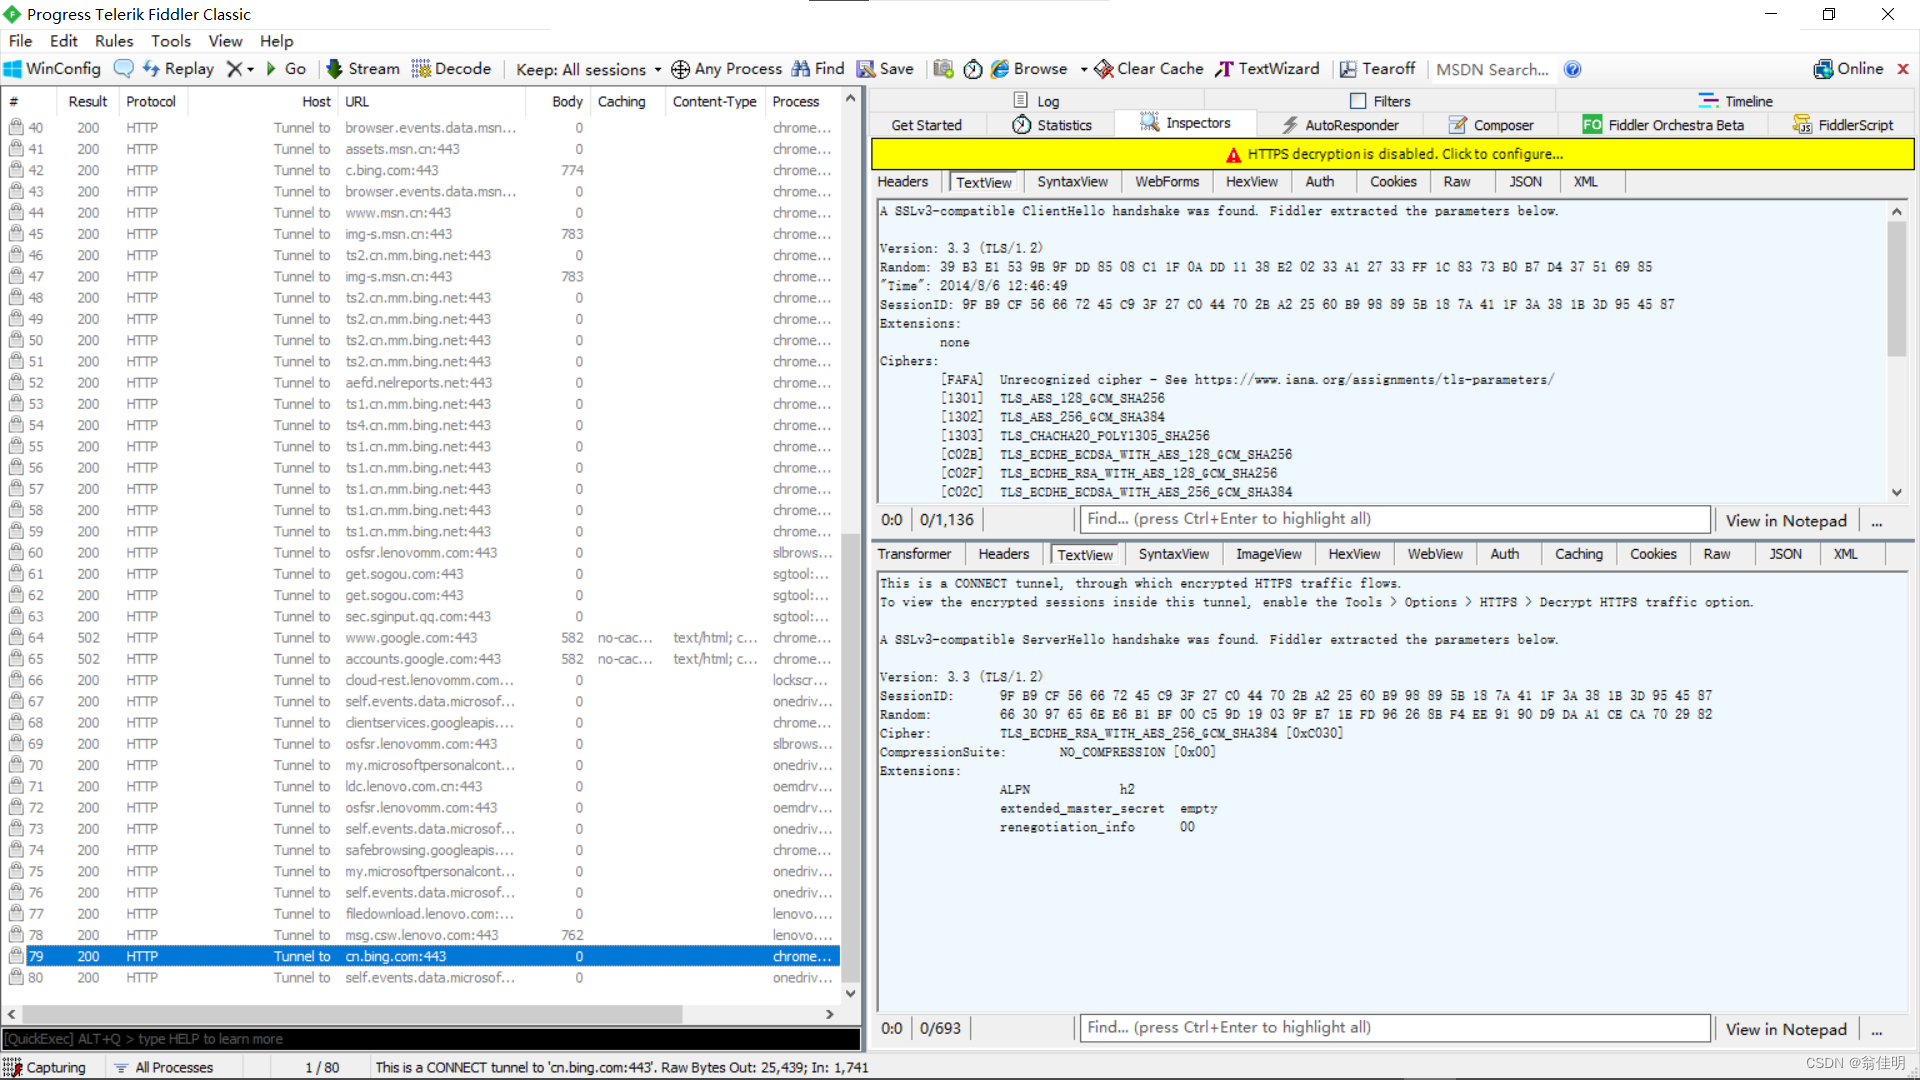Open the Tools menu
Image resolution: width=1920 pixels, height=1080 pixels.
point(171,41)
